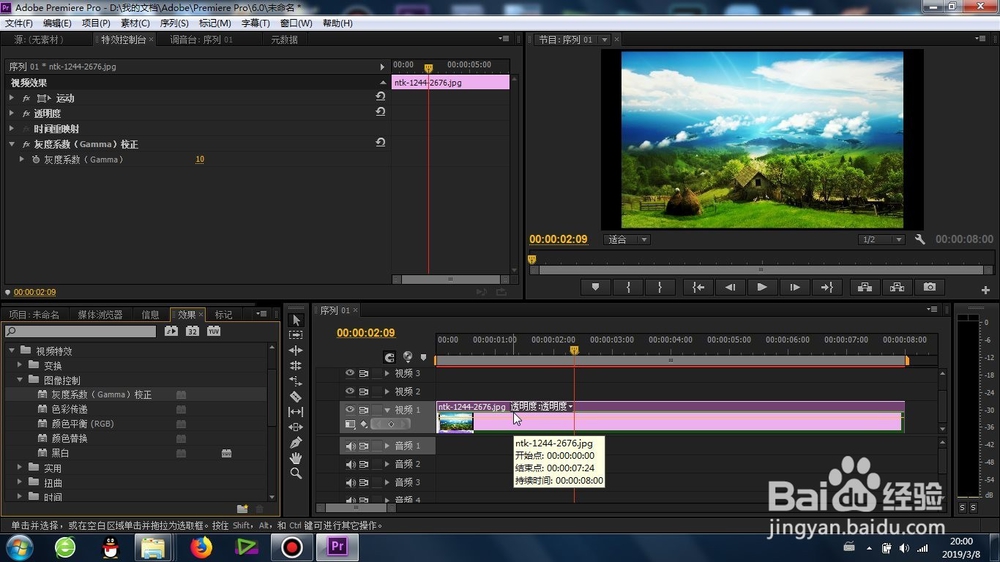Expand the Motion effect properties
This screenshot has height=562, width=1000.
pos(11,98)
